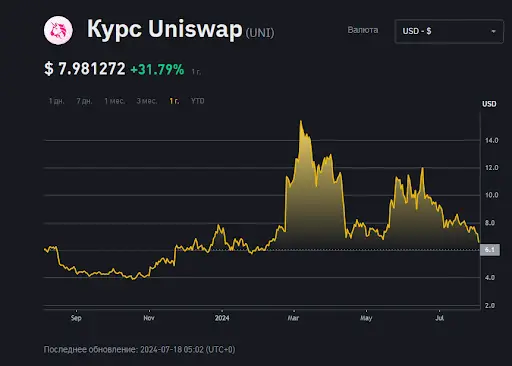Click the March price peak on chart

[301, 121]
